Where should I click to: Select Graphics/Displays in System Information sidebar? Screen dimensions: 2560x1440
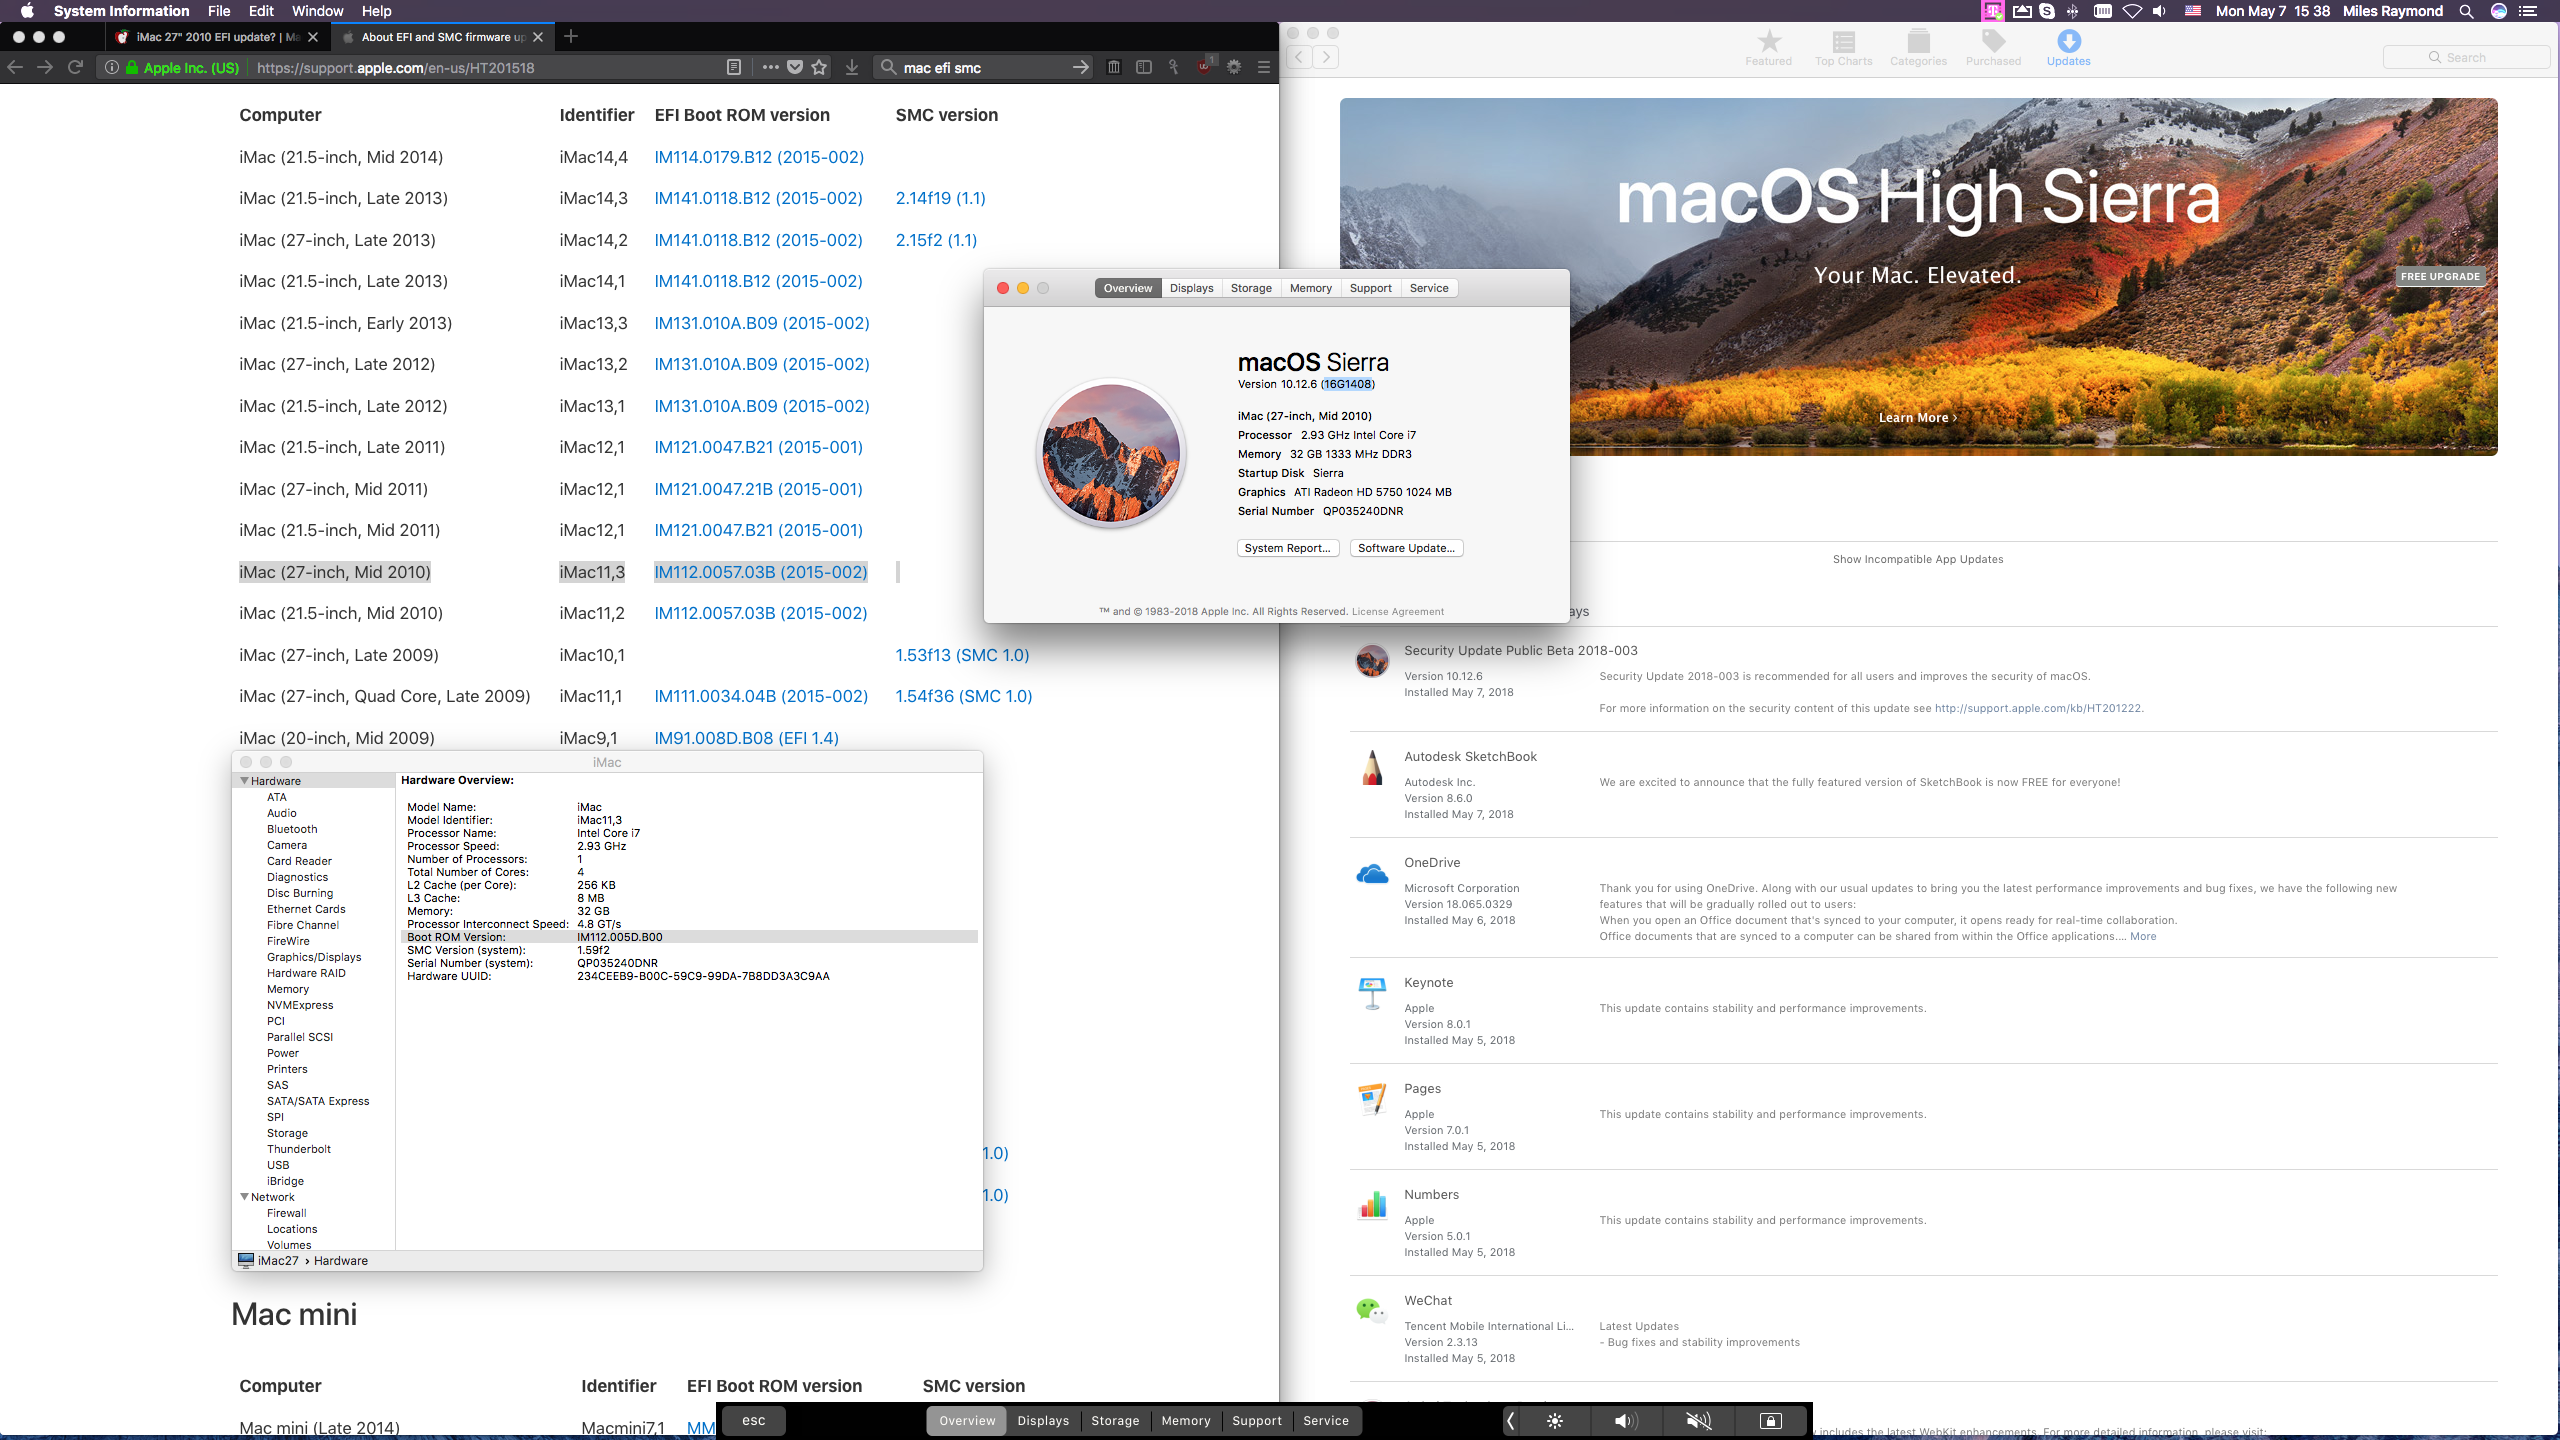pos(314,957)
